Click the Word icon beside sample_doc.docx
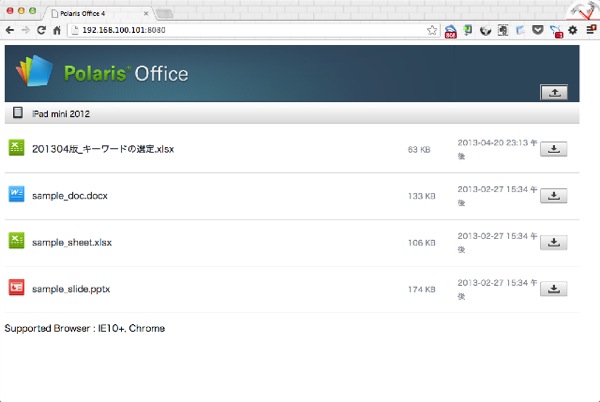 pyautogui.click(x=16, y=194)
